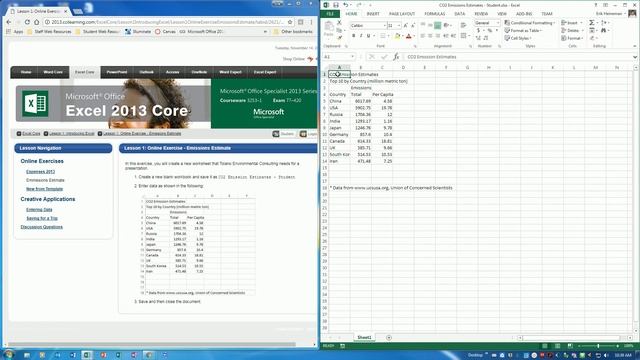Apply Accounting dollar number format

point(478,31)
